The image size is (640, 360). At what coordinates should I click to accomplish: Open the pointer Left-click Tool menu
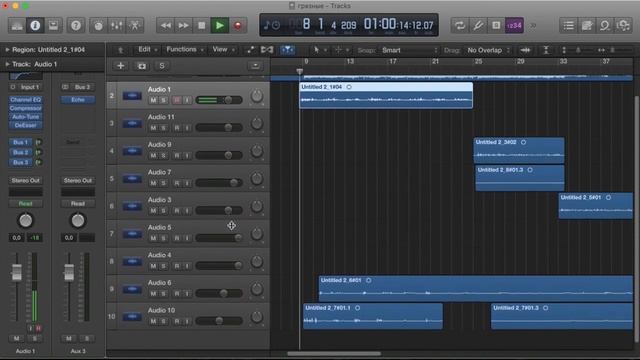[x=319, y=50]
